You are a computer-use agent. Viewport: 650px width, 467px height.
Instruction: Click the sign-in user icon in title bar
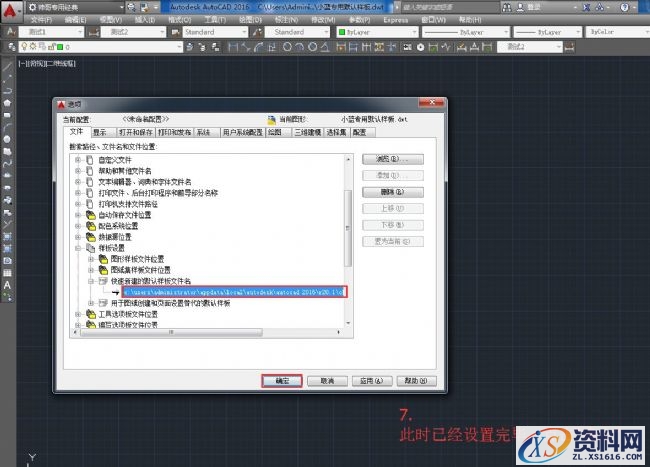520,7
